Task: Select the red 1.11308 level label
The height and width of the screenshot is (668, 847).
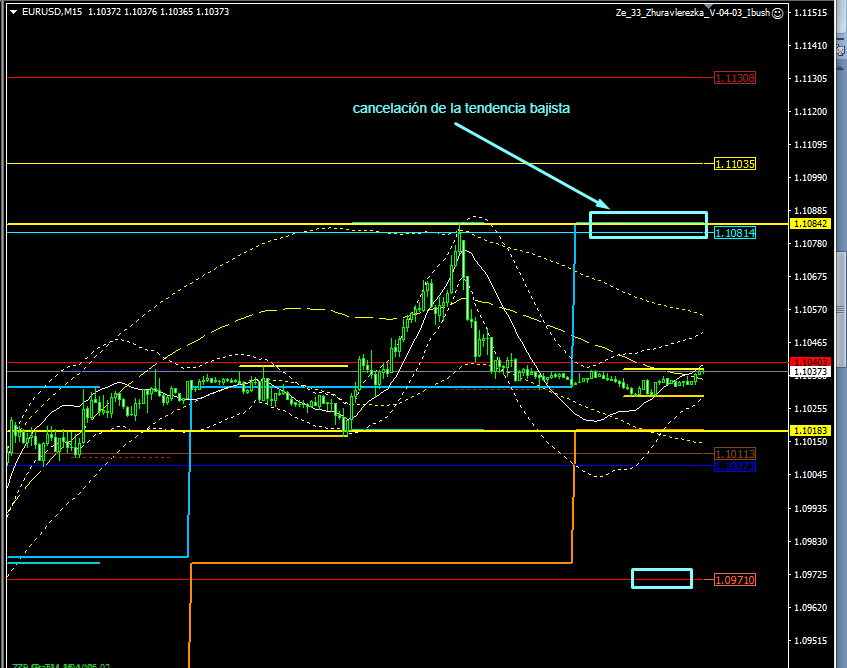Action: pos(735,78)
